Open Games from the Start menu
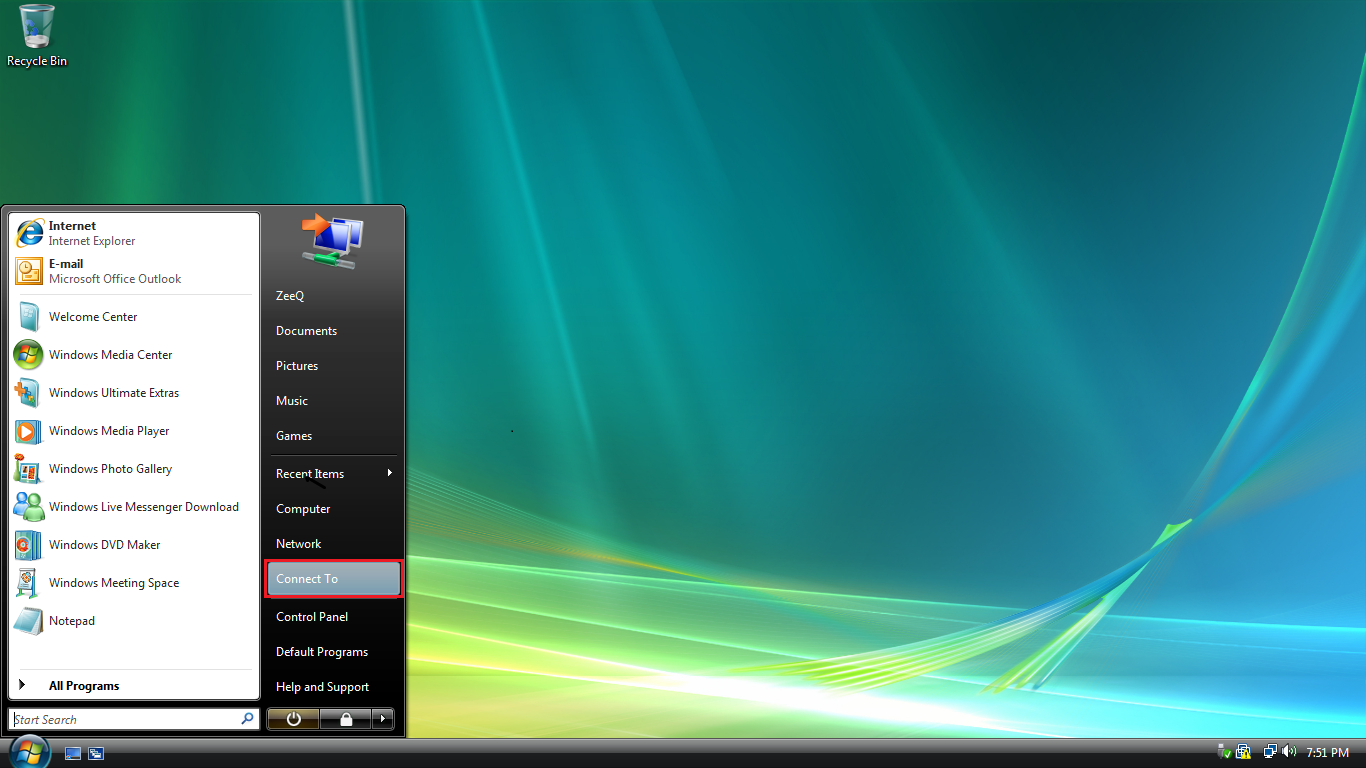 pyautogui.click(x=334, y=436)
